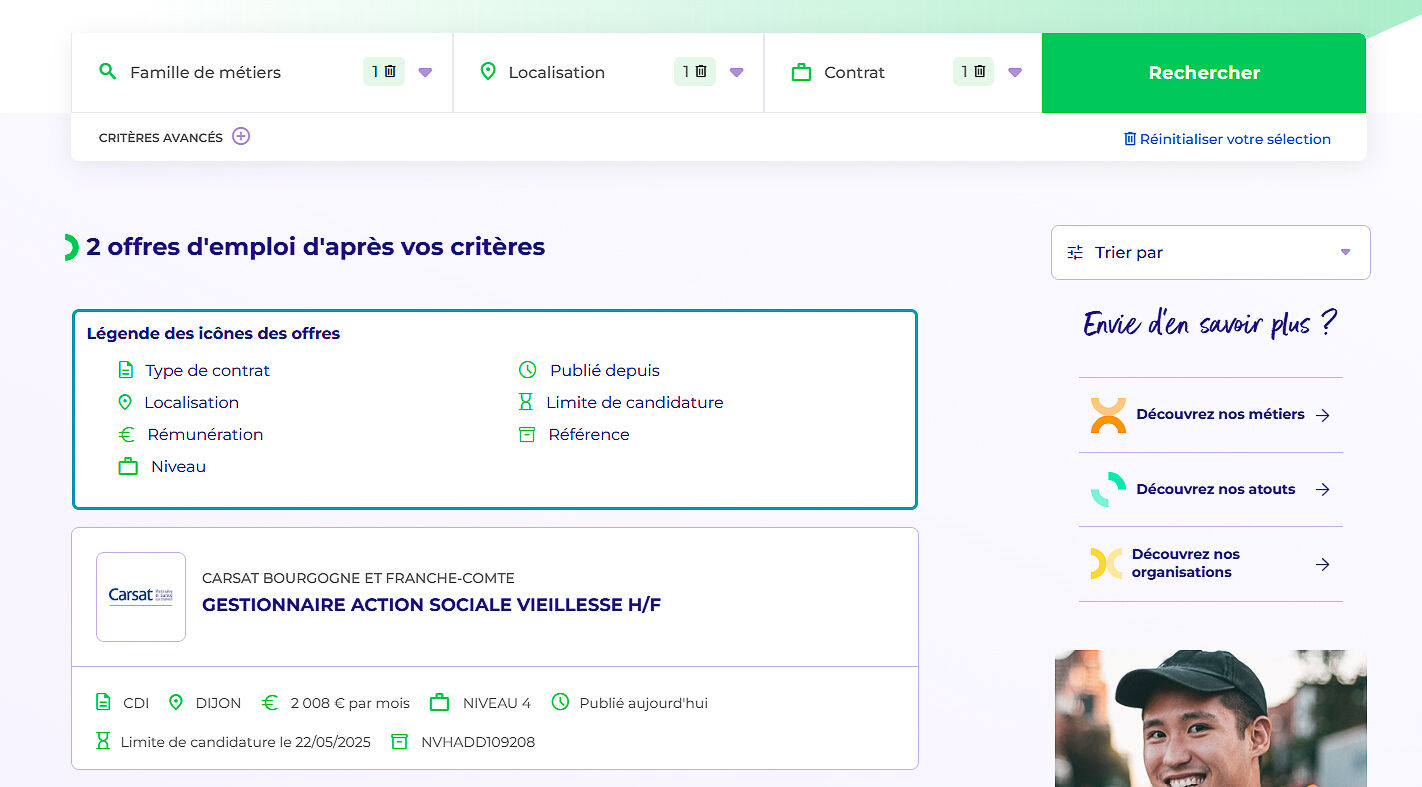Click the Localisation pin icon in search bar
Viewport: 1422px width, 787px height.
[488, 72]
